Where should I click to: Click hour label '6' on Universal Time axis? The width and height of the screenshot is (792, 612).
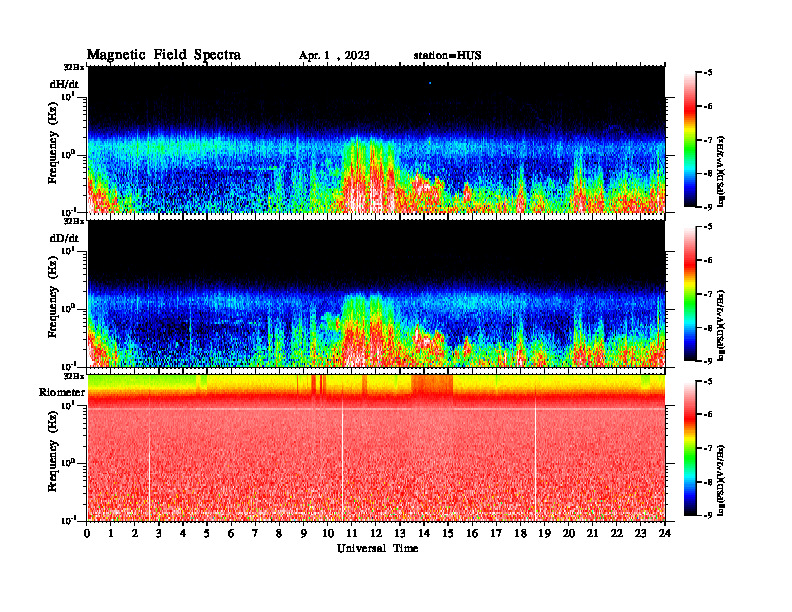231,534
